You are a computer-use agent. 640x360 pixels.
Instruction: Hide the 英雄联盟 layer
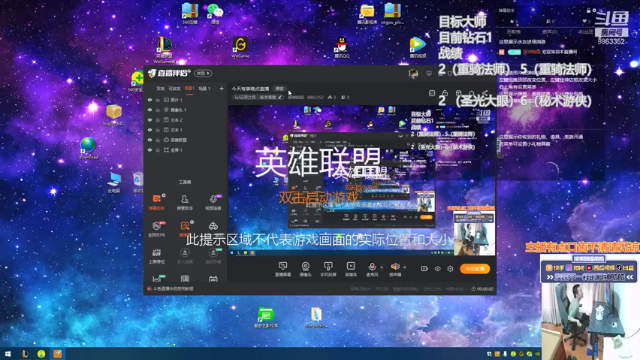click(x=150, y=140)
